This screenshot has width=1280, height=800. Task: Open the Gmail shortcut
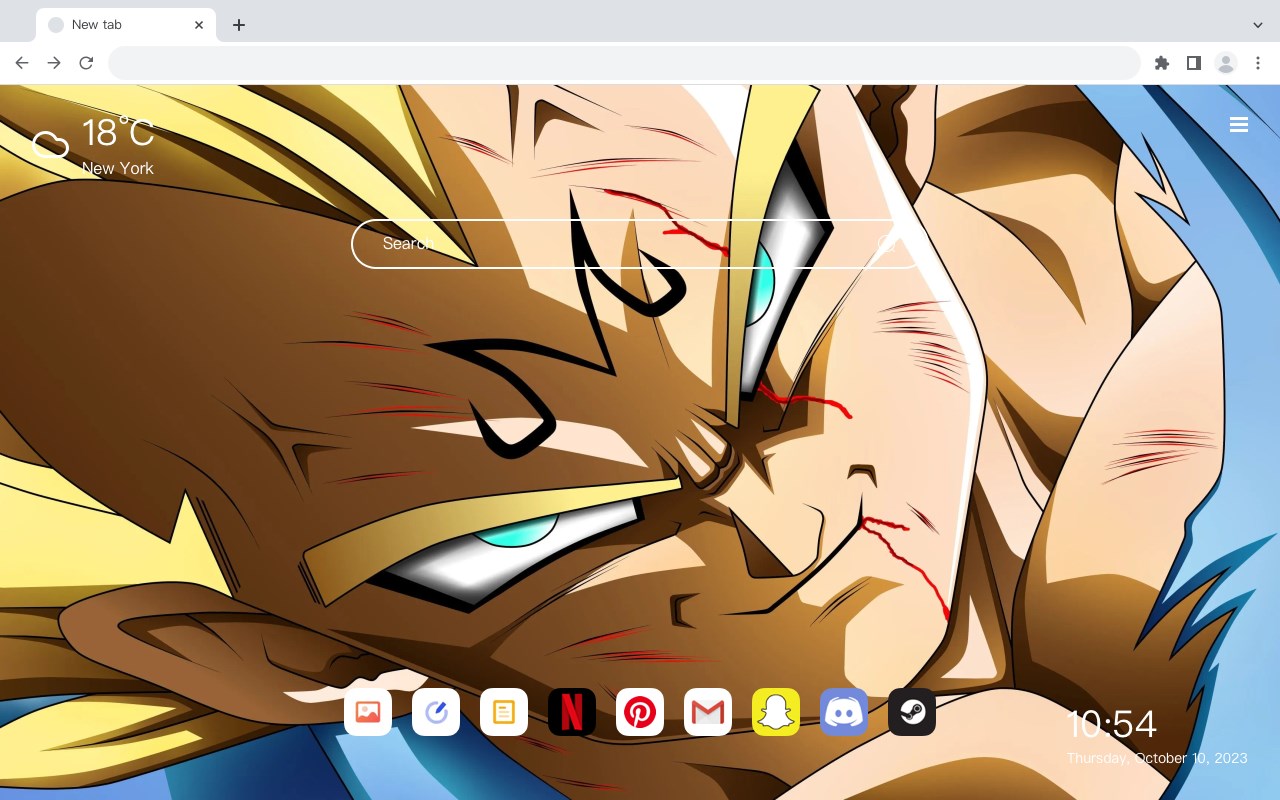[708, 712]
